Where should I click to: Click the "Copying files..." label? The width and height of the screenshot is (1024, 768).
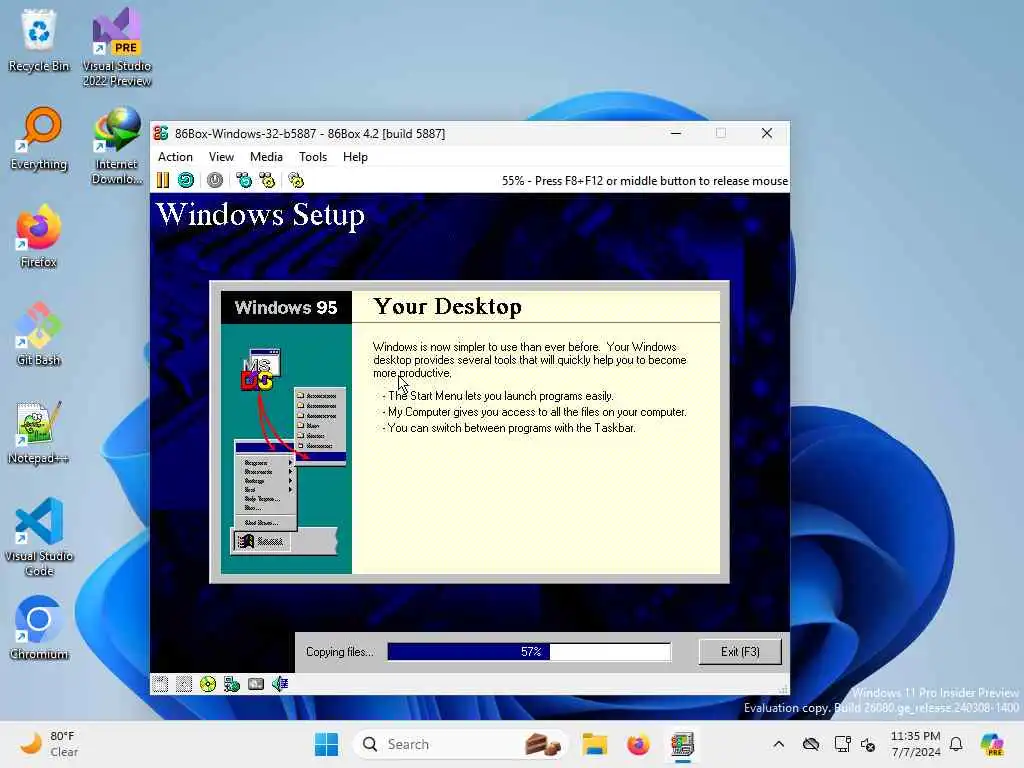340,652
